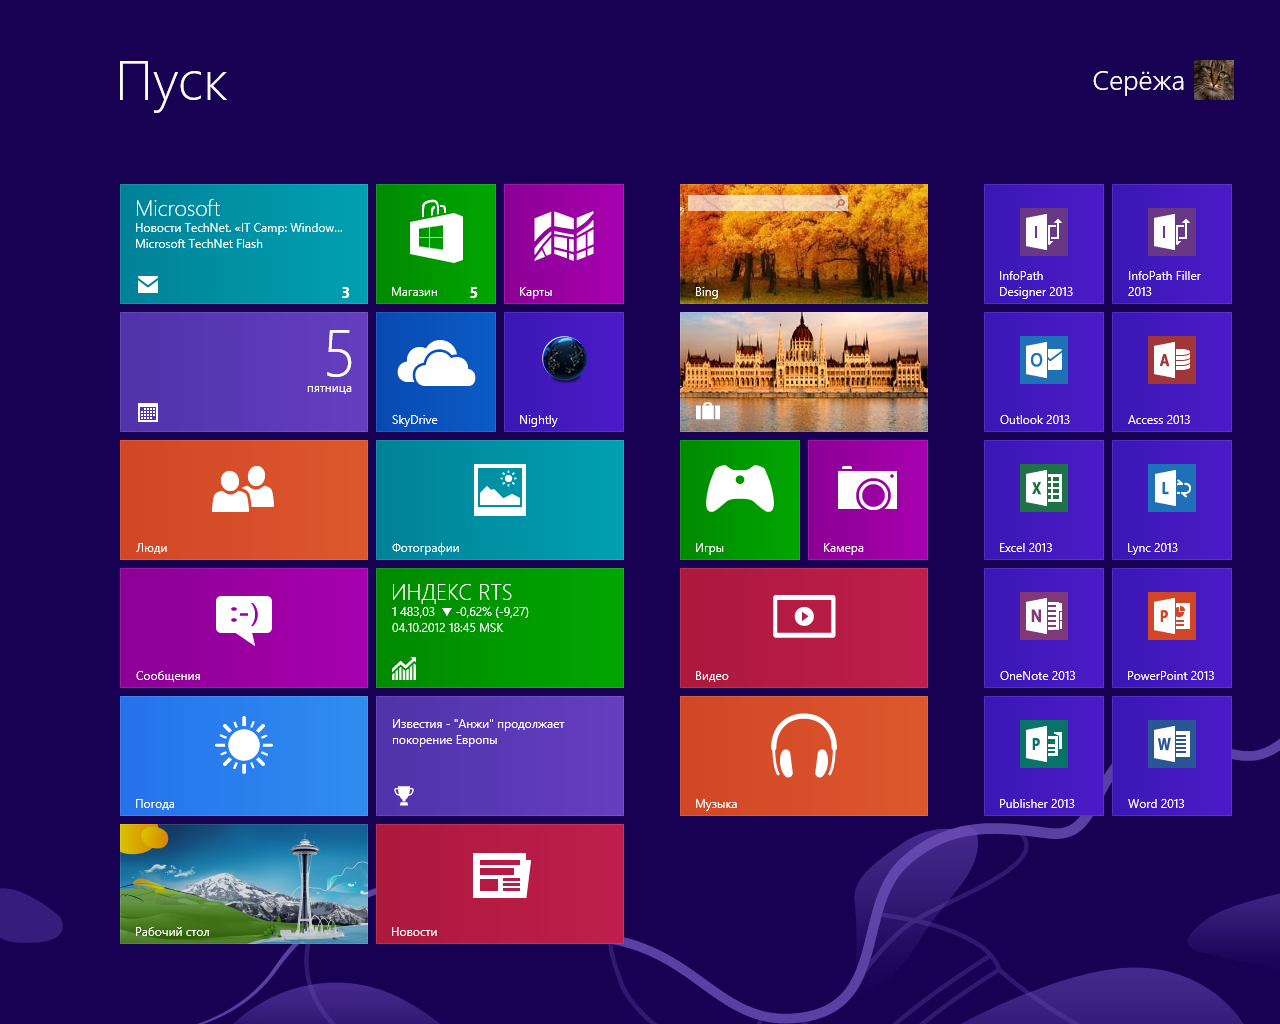Open the Рабочий стол desktop tile

pos(244,884)
